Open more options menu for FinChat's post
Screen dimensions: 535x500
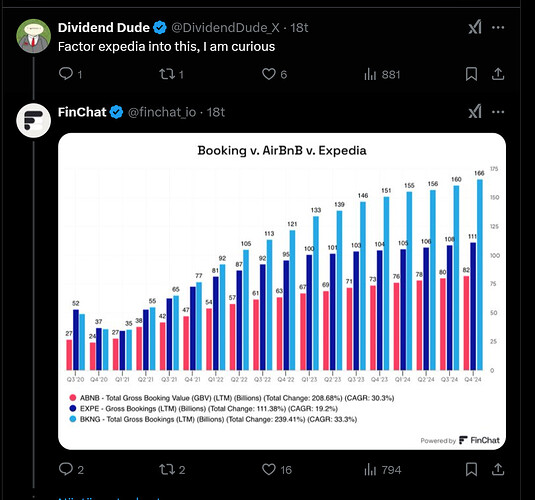tap(498, 112)
